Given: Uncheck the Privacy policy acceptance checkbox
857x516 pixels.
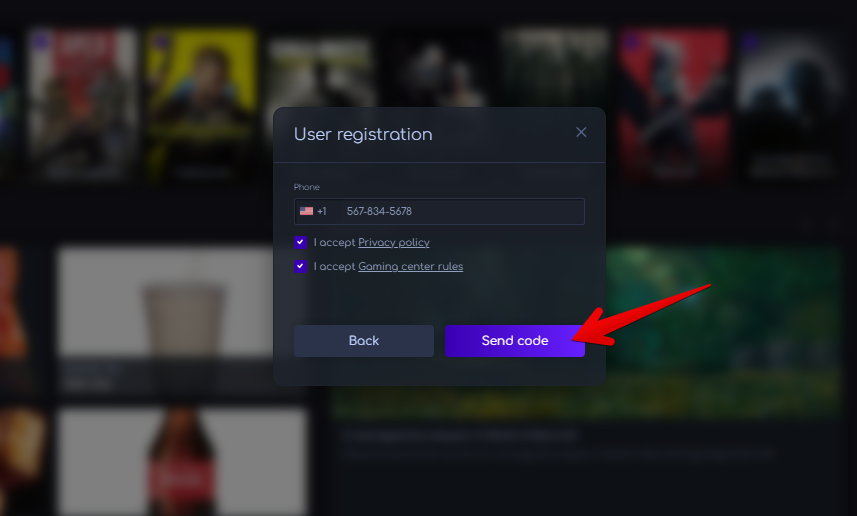Looking at the screenshot, I should [300, 242].
